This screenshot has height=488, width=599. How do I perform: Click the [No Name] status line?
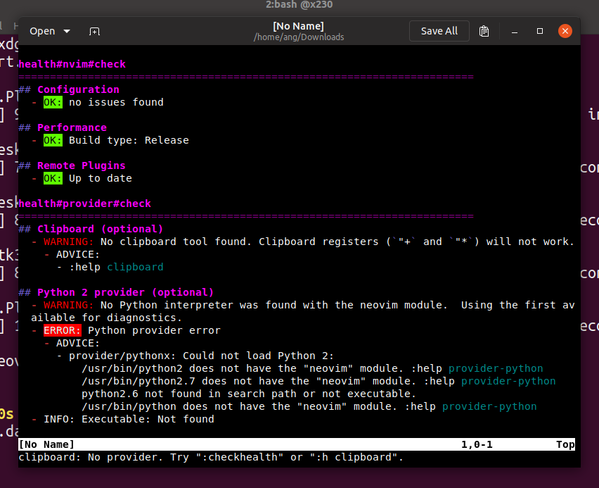[296, 444]
